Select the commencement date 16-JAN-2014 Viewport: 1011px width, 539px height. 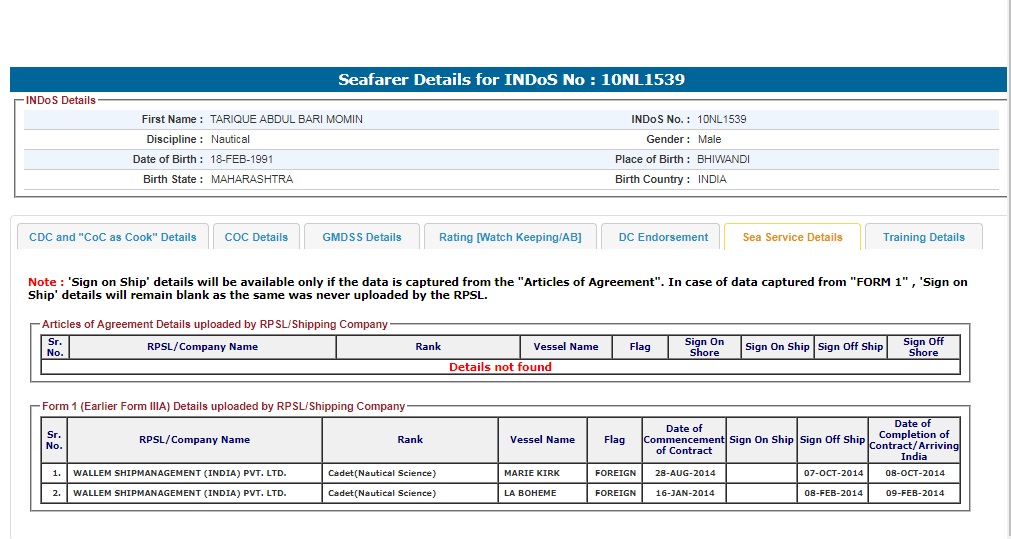click(x=684, y=493)
